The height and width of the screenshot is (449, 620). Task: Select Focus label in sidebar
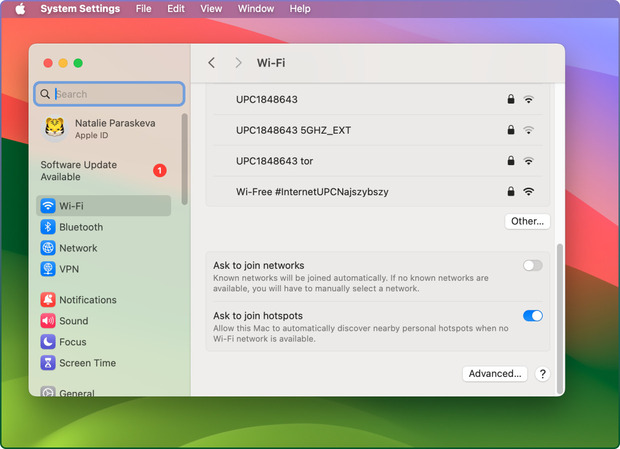[x=73, y=341]
